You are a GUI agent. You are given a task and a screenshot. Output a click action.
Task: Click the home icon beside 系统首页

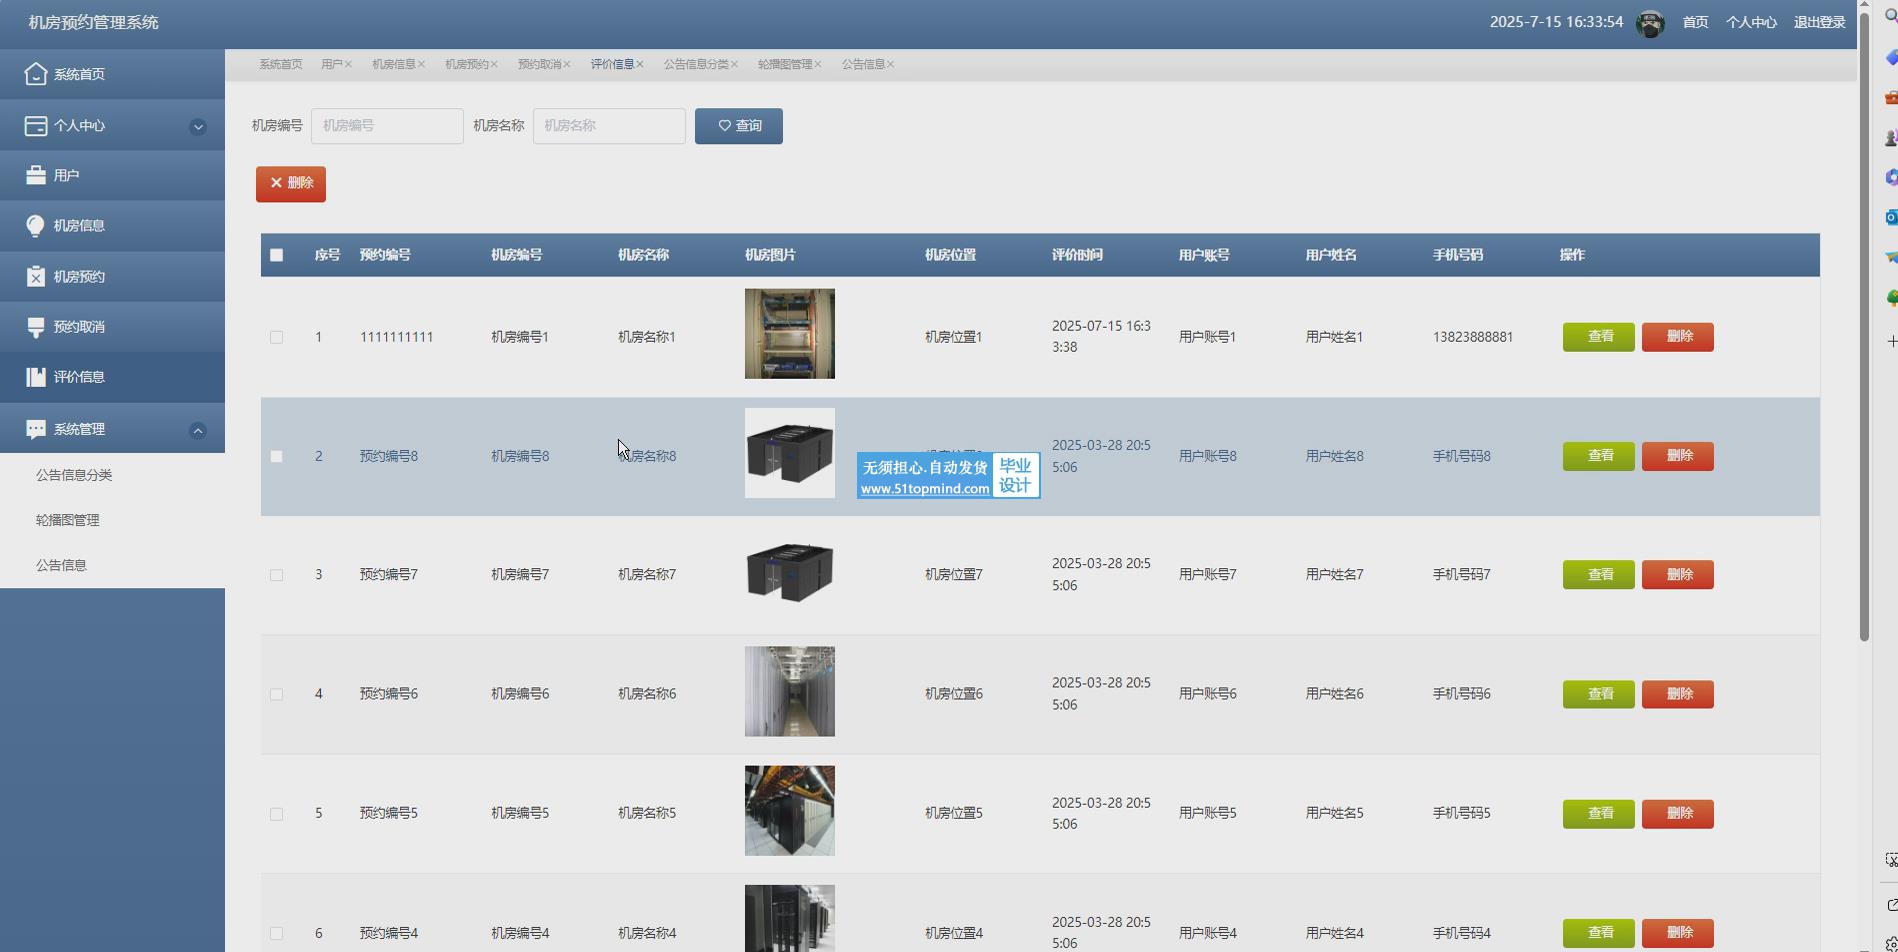(36, 74)
